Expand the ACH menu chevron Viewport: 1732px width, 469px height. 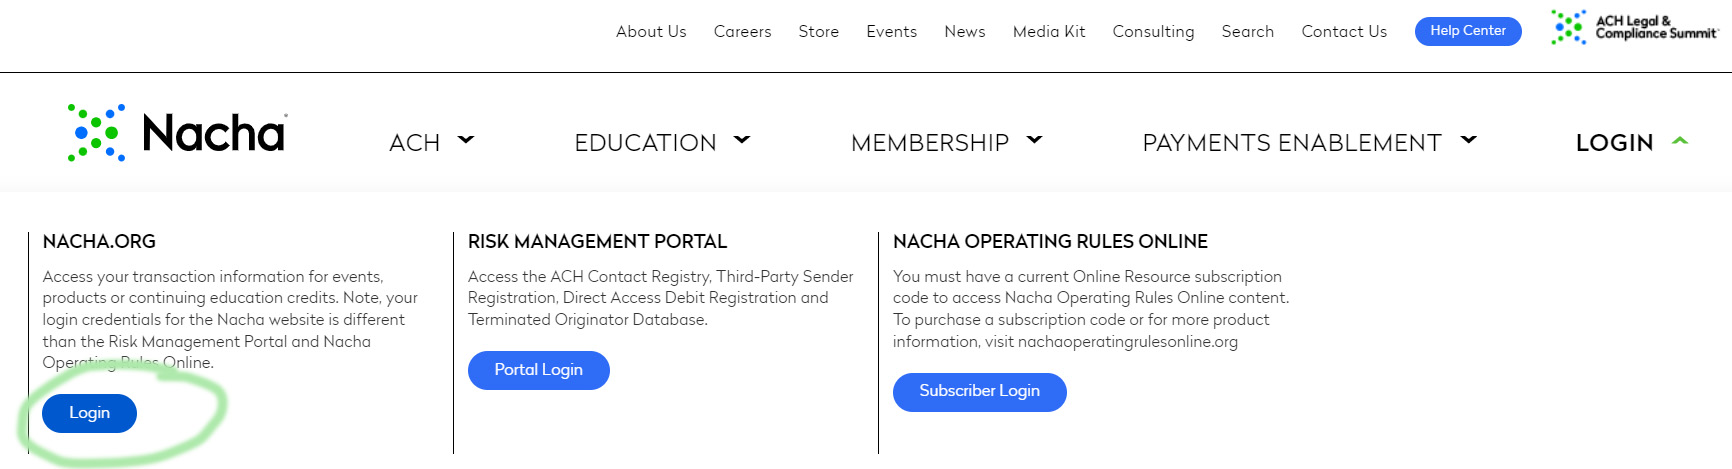466,140
